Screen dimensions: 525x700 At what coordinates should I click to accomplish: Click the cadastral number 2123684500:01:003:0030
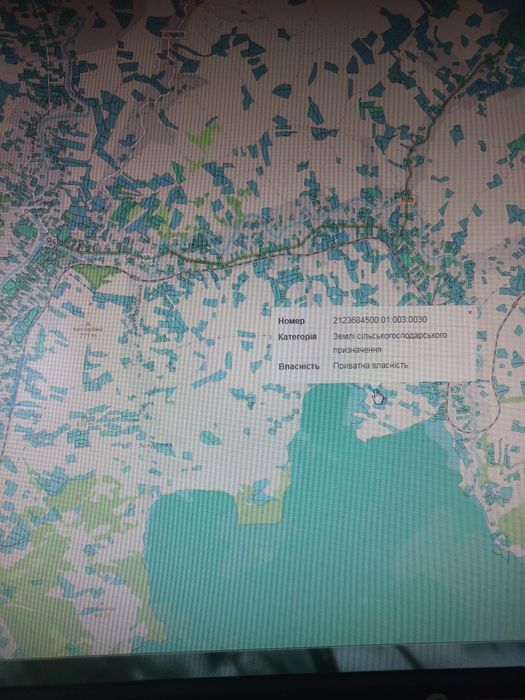(x=379, y=320)
